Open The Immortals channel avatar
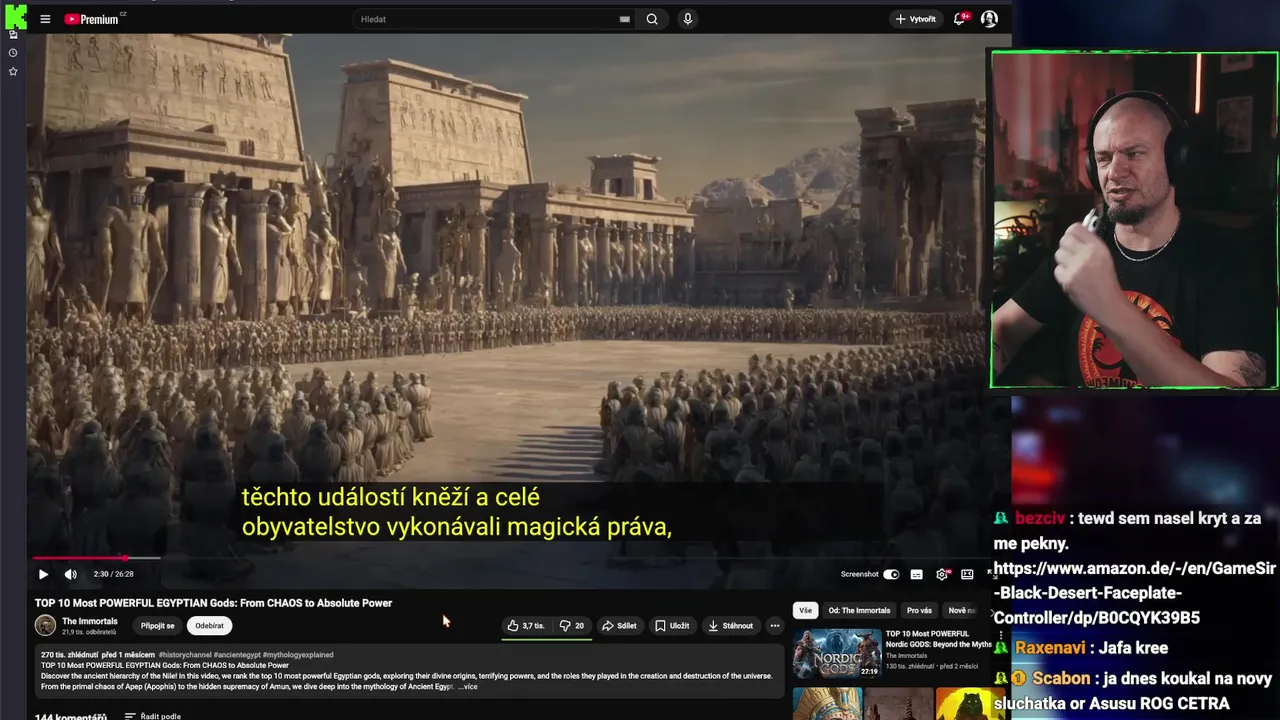Viewport: 1280px width, 720px height. pyautogui.click(x=45, y=626)
